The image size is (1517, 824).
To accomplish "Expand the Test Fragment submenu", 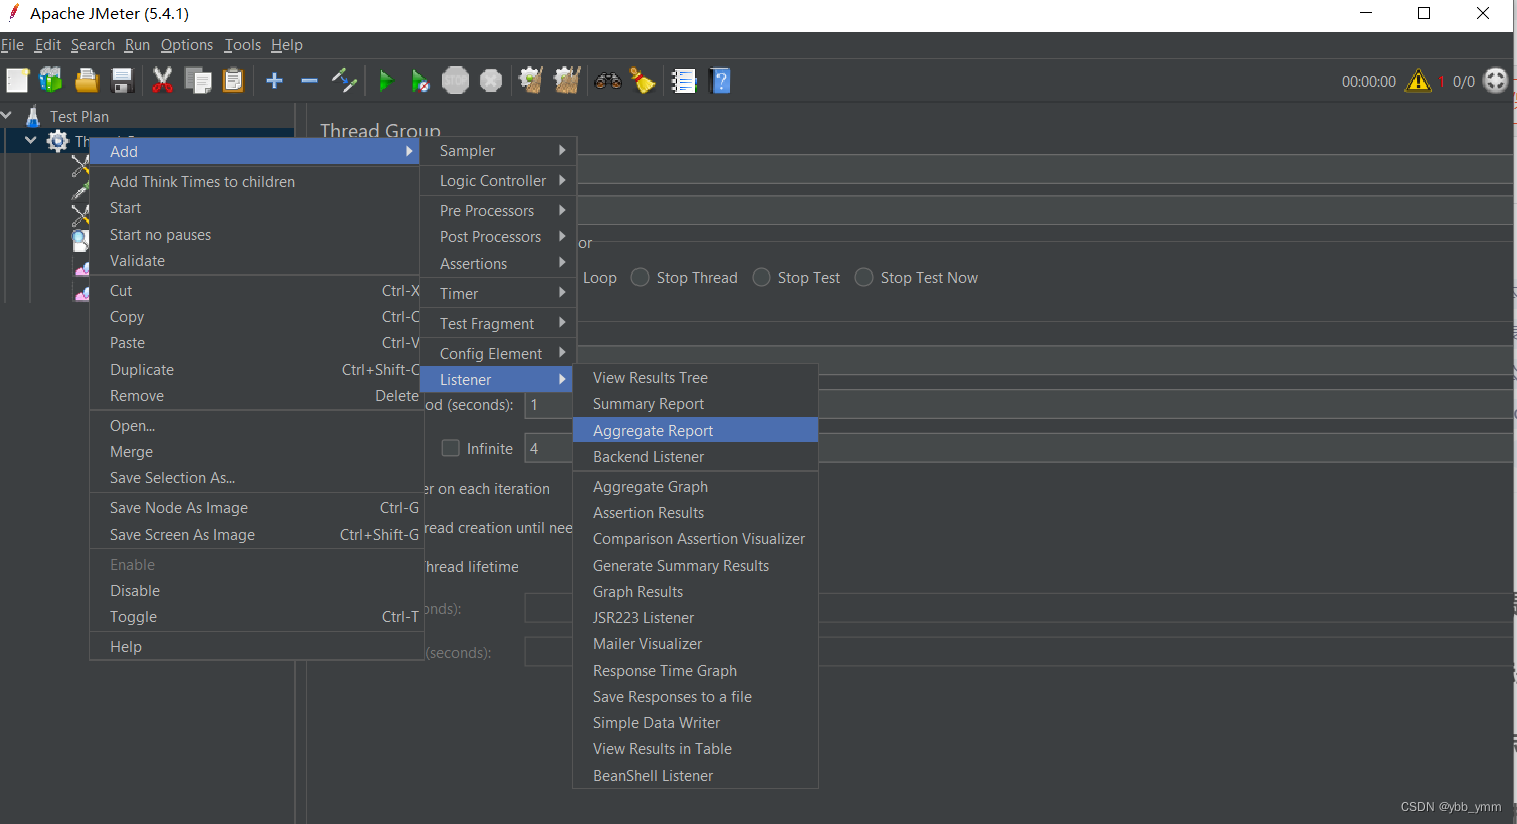I will click(x=497, y=323).
